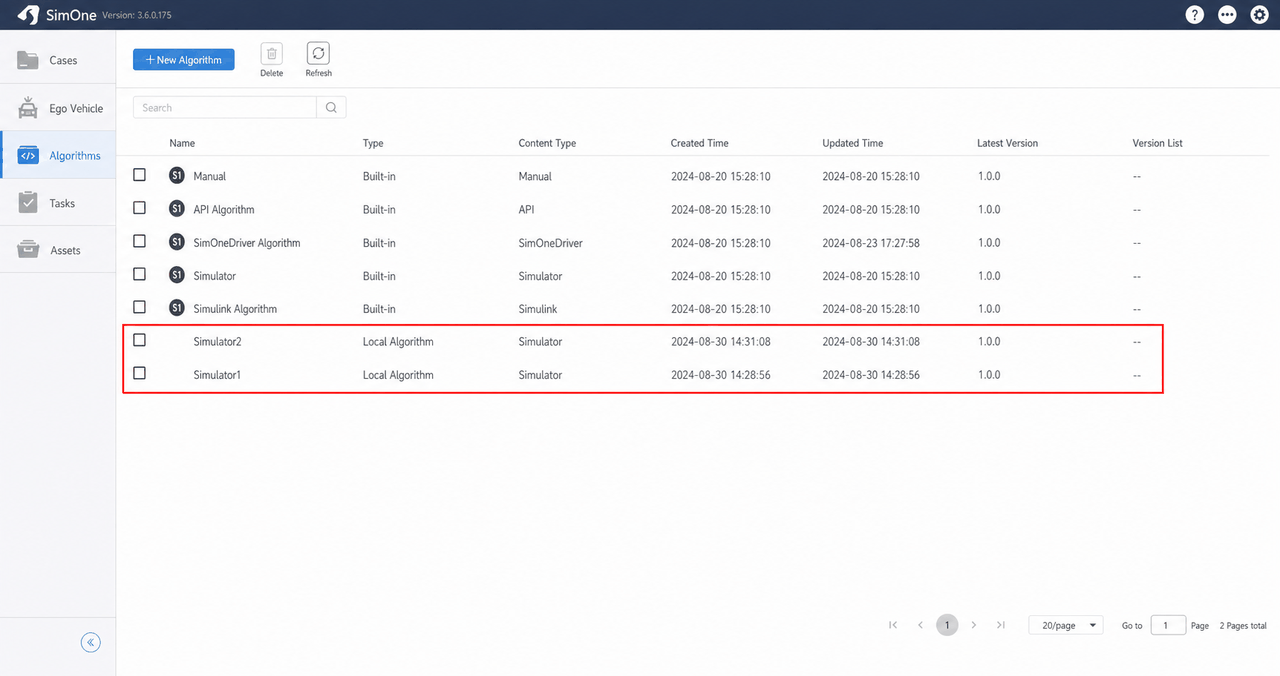This screenshot has height=676, width=1280.
Task: Open the Cases section
Action: [x=58, y=60]
